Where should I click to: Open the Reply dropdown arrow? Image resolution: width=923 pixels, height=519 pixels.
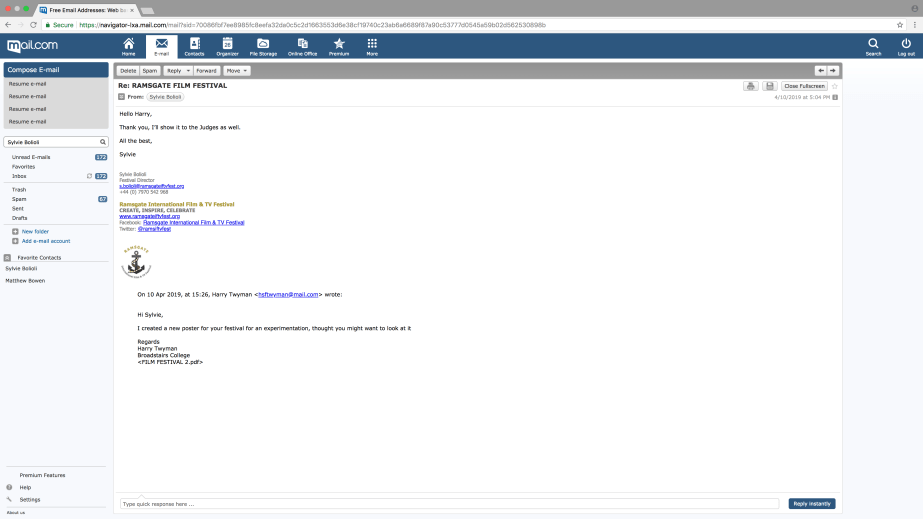coord(188,71)
